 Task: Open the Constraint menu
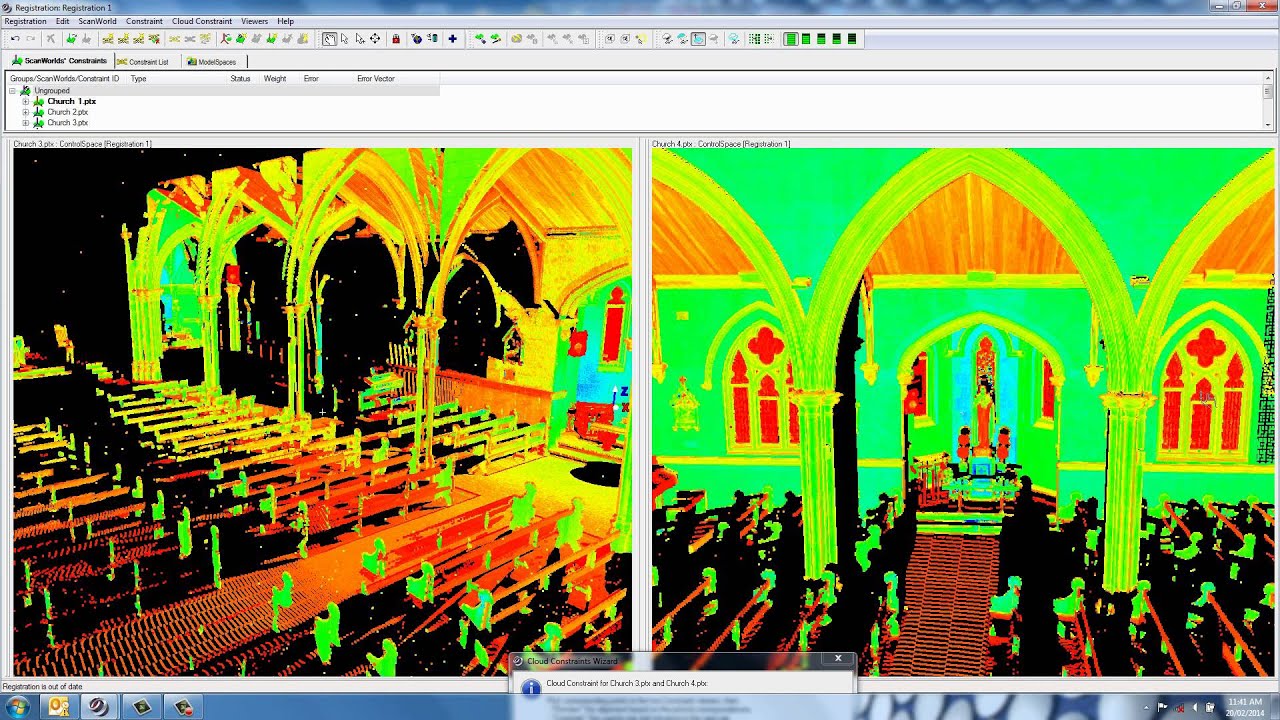[x=144, y=21]
